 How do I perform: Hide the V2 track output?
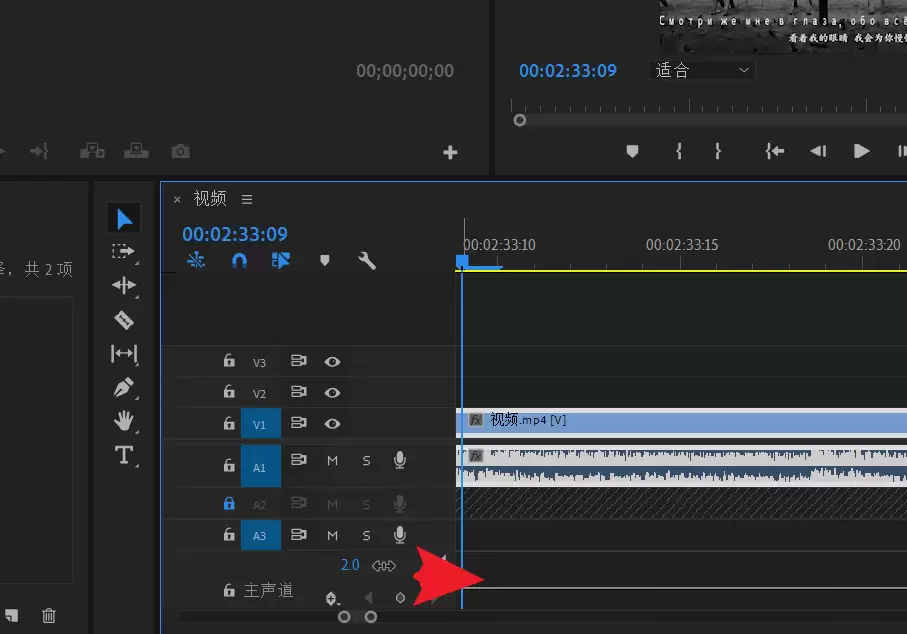click(332, 393)
